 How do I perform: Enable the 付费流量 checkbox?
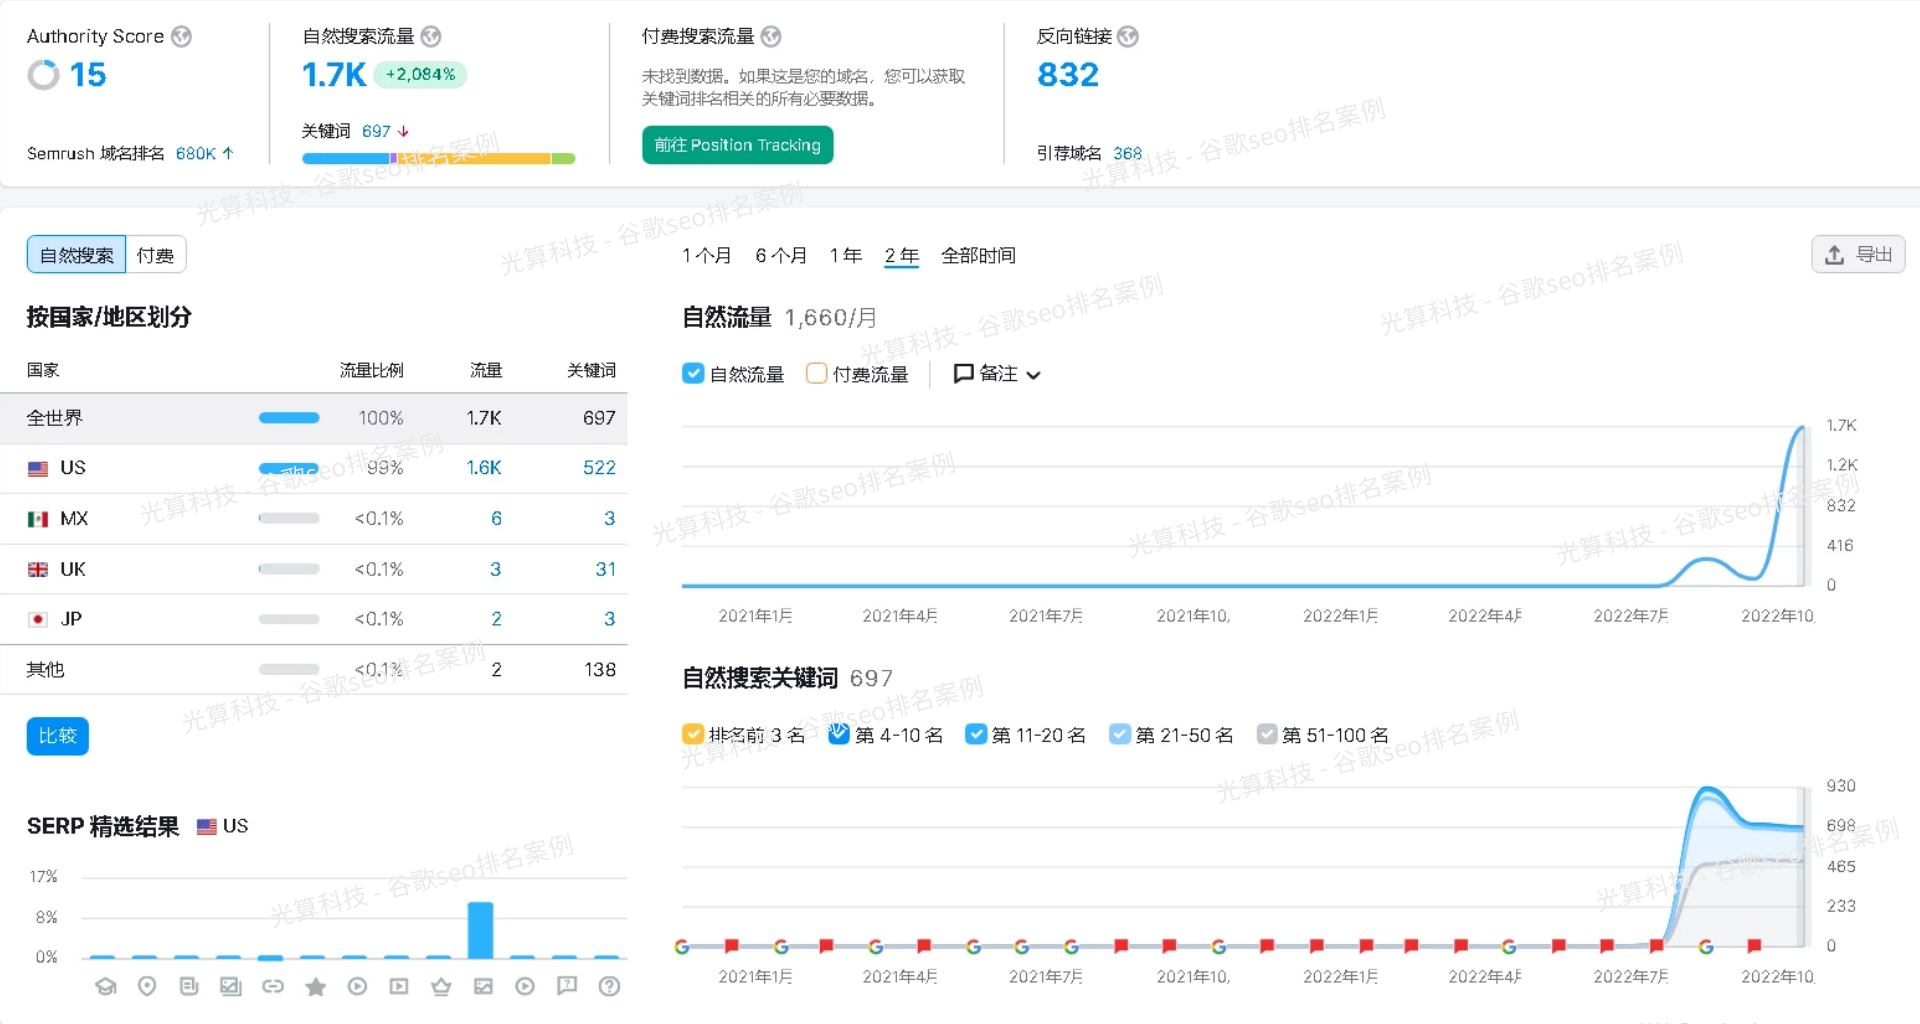(816, 373)
